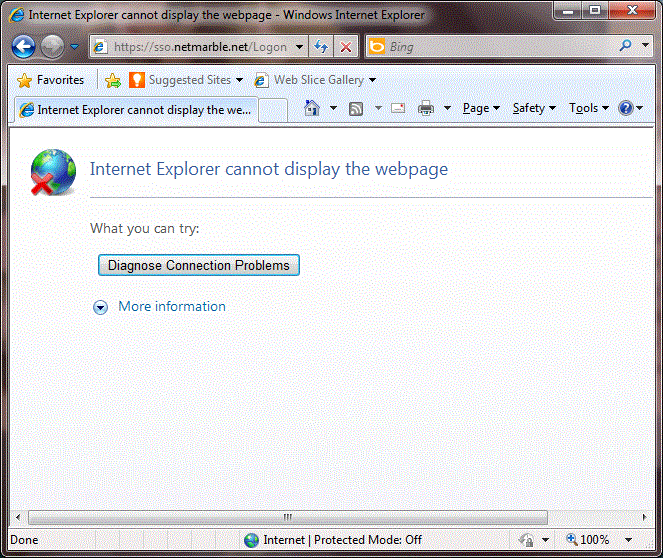Expand the Feeds dropdown arrow
663x558 pixels.
click(x=378, y=108)
